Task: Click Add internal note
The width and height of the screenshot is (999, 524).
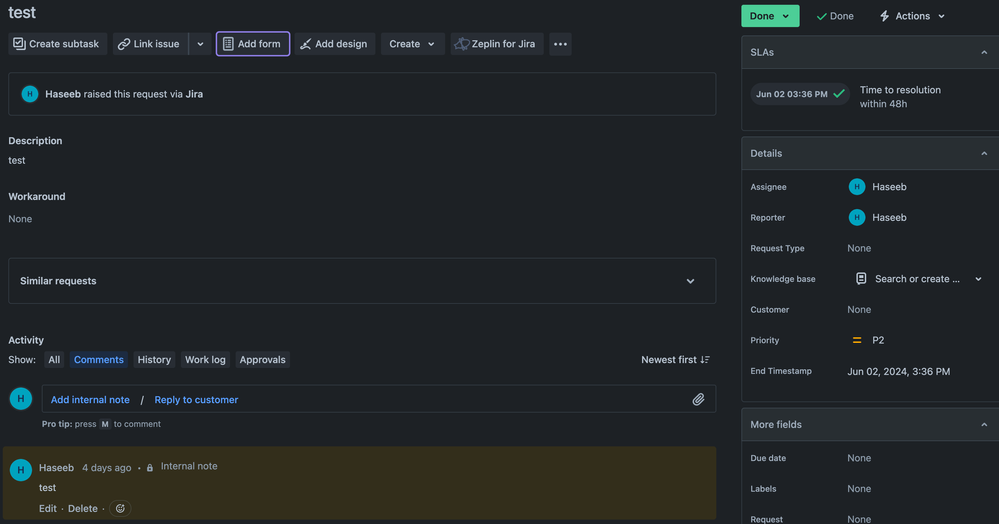Action: (x=90, y=400)
